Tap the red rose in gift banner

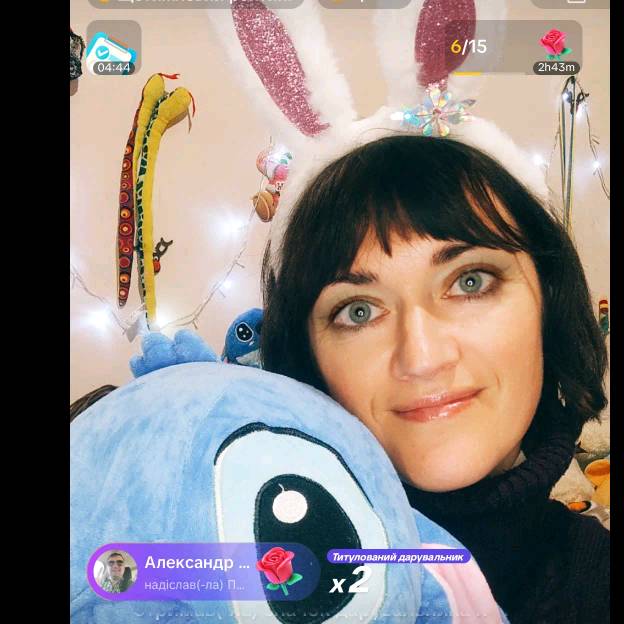[279, 570]
